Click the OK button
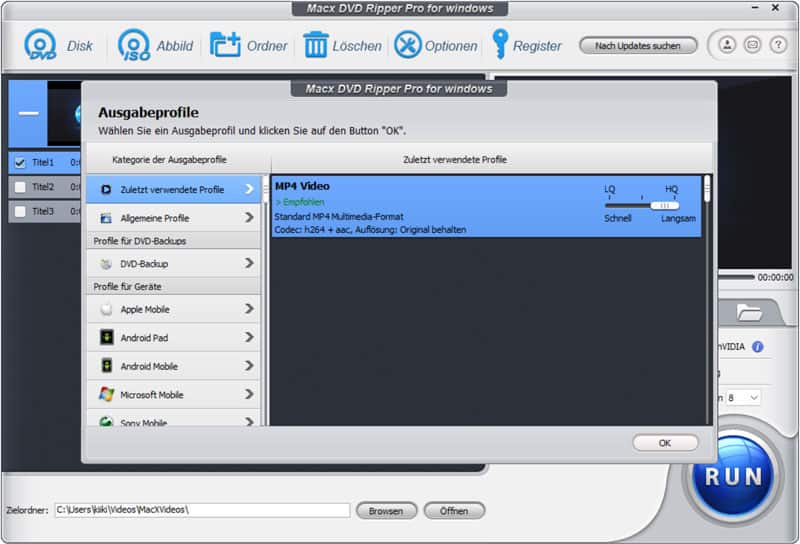 [665, 442]
